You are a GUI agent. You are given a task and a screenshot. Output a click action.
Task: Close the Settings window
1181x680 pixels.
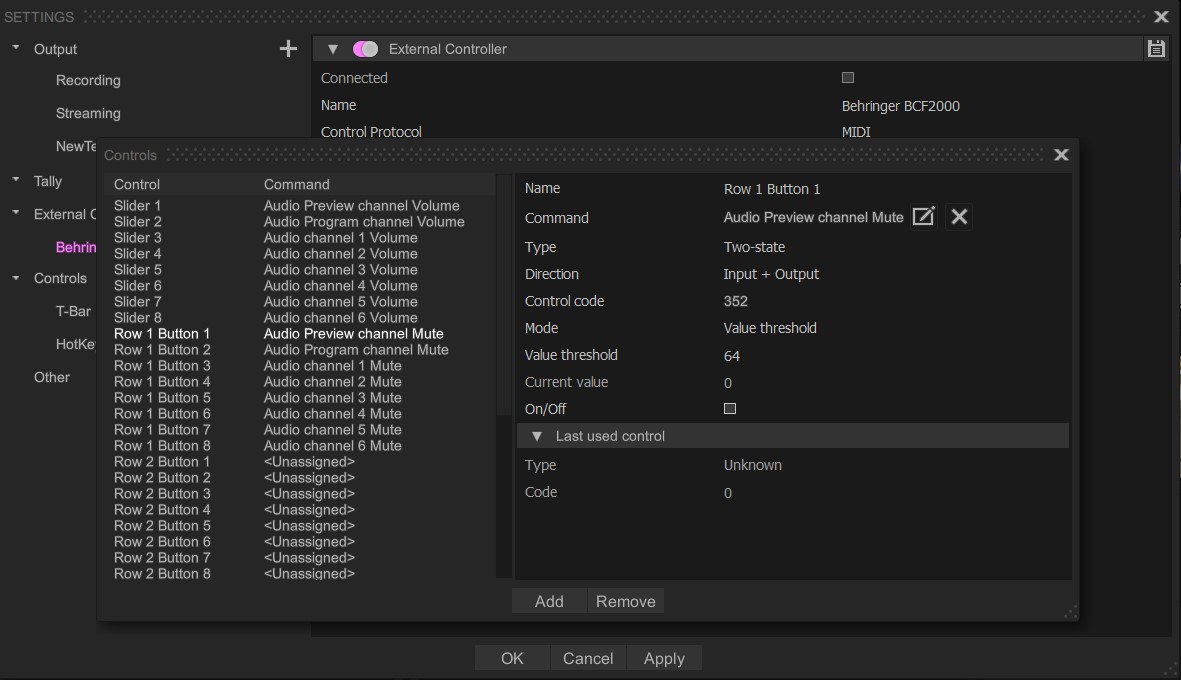[x=1161, y=17]
